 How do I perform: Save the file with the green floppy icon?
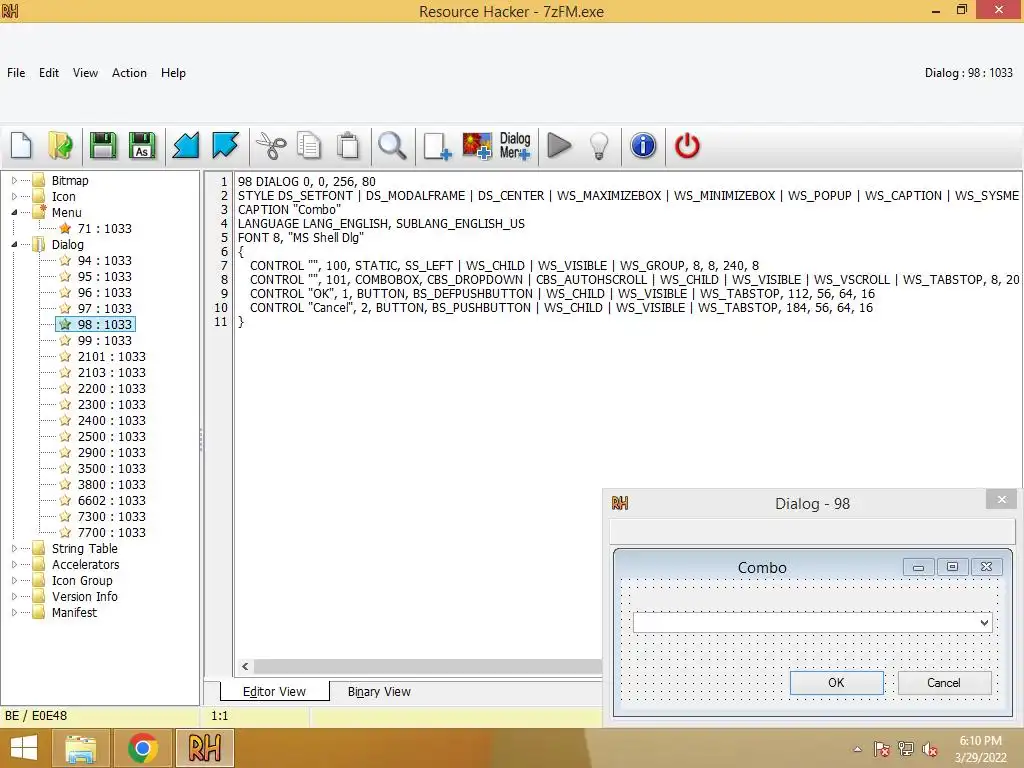tap(103, 146)
